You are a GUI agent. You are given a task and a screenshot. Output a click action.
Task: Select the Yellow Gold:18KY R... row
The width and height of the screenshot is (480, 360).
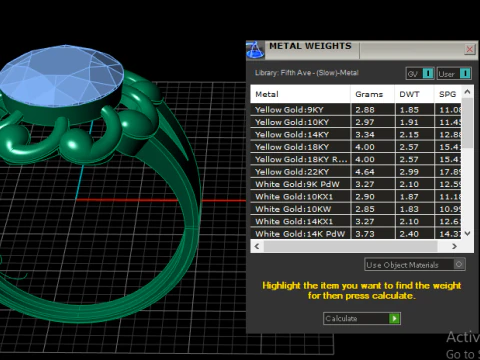coord(356,159)
